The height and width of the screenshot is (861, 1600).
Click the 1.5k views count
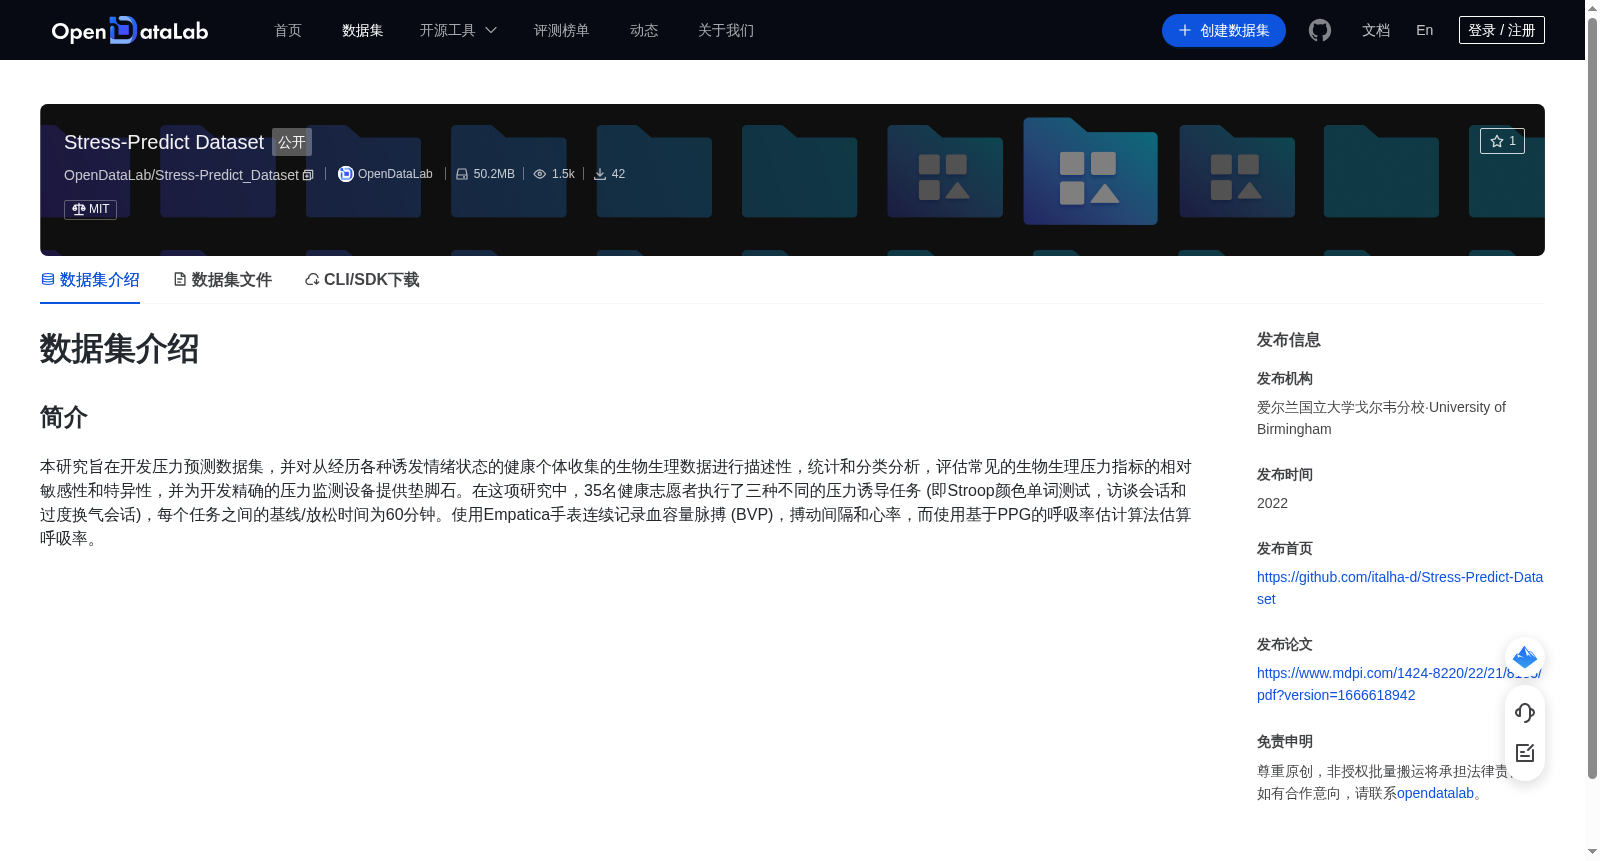554,174
